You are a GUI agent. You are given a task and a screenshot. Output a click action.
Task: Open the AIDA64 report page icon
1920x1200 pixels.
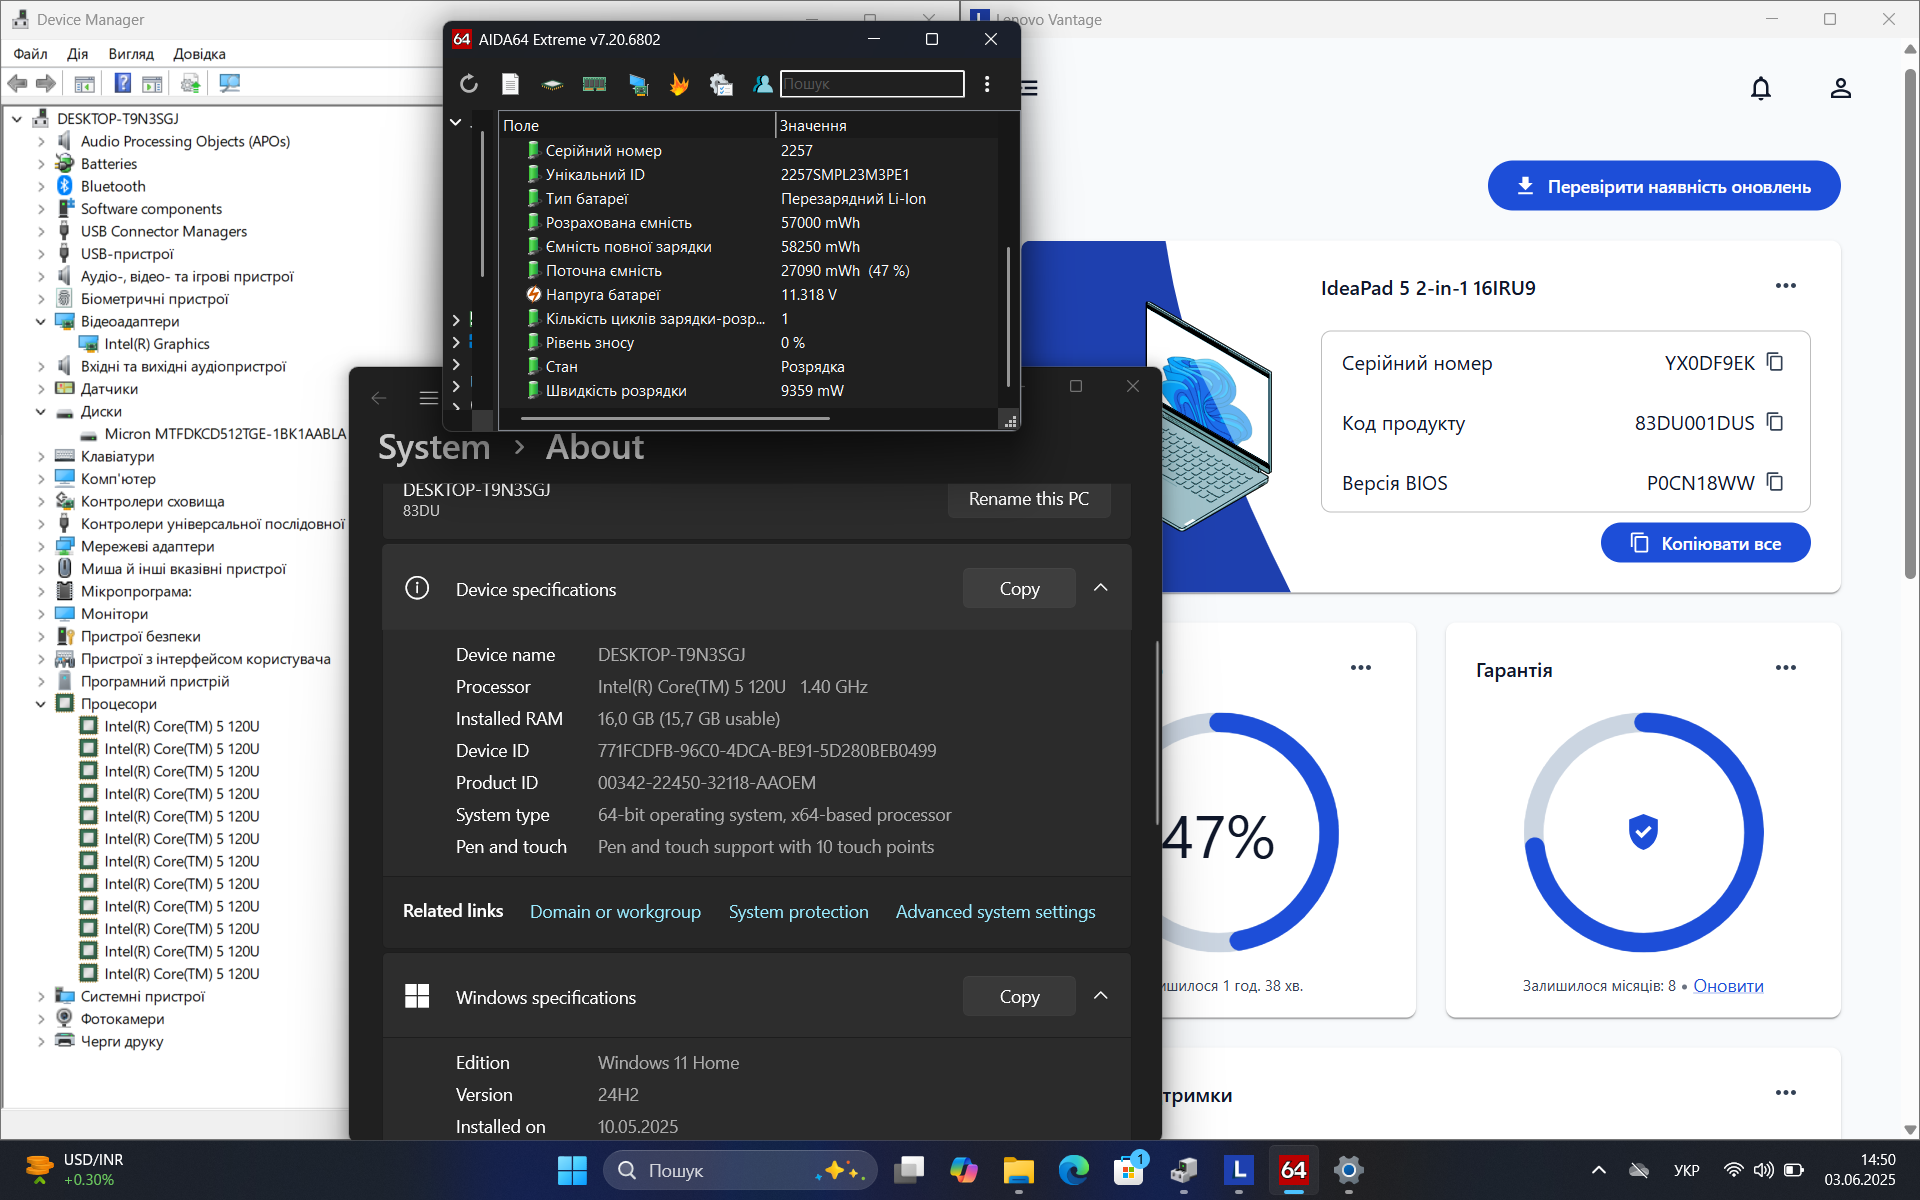(x=511, y=84)
